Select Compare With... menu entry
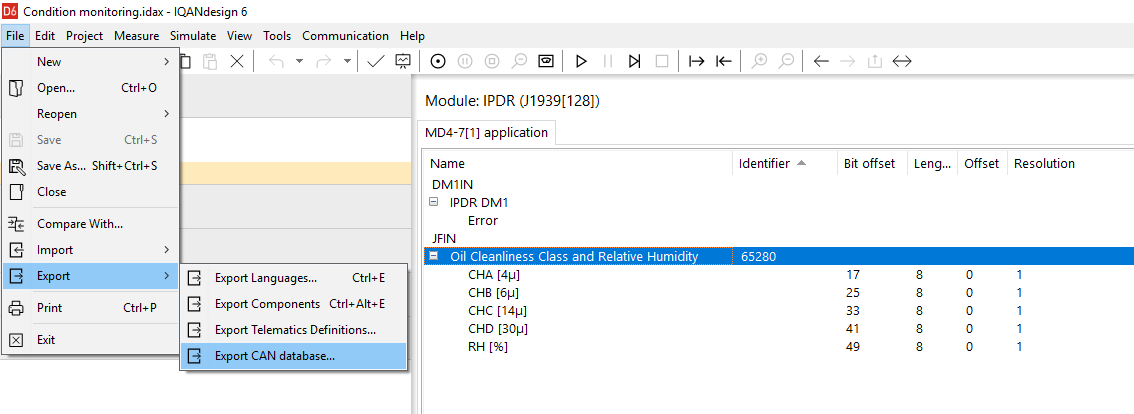The height and width of the screenshot is (414, 1134). (x=90, y=224)
